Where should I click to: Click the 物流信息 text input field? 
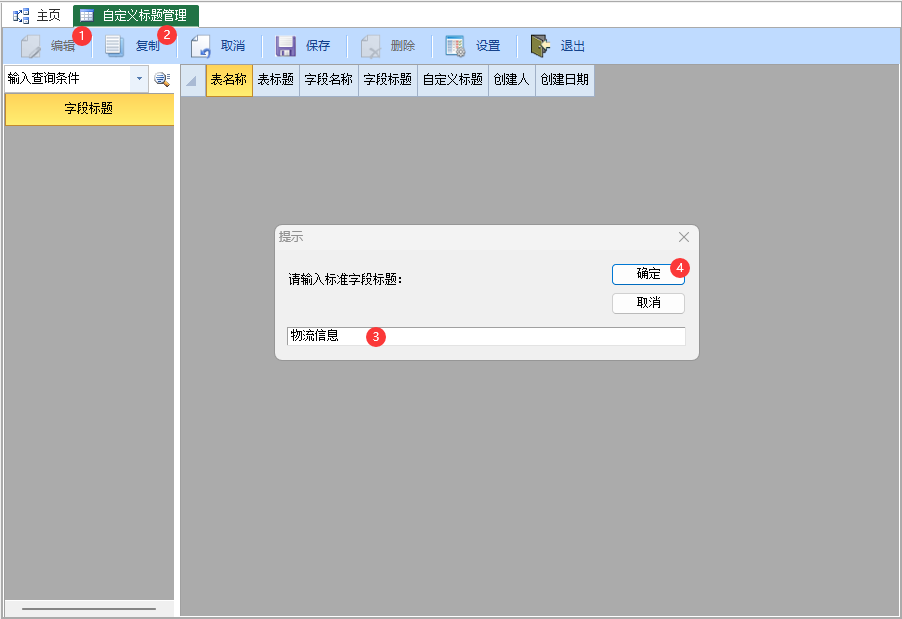coord(486,336)
